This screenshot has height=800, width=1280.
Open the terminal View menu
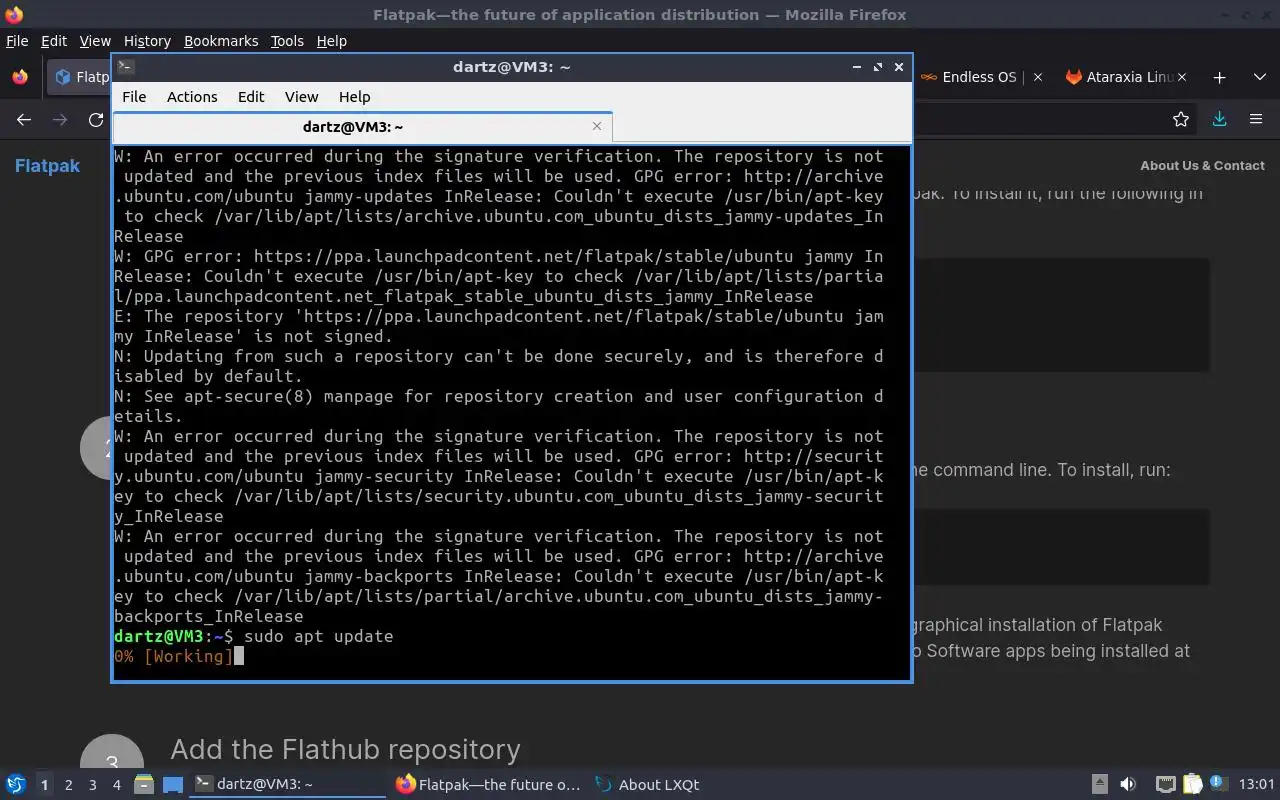(301, 97)
